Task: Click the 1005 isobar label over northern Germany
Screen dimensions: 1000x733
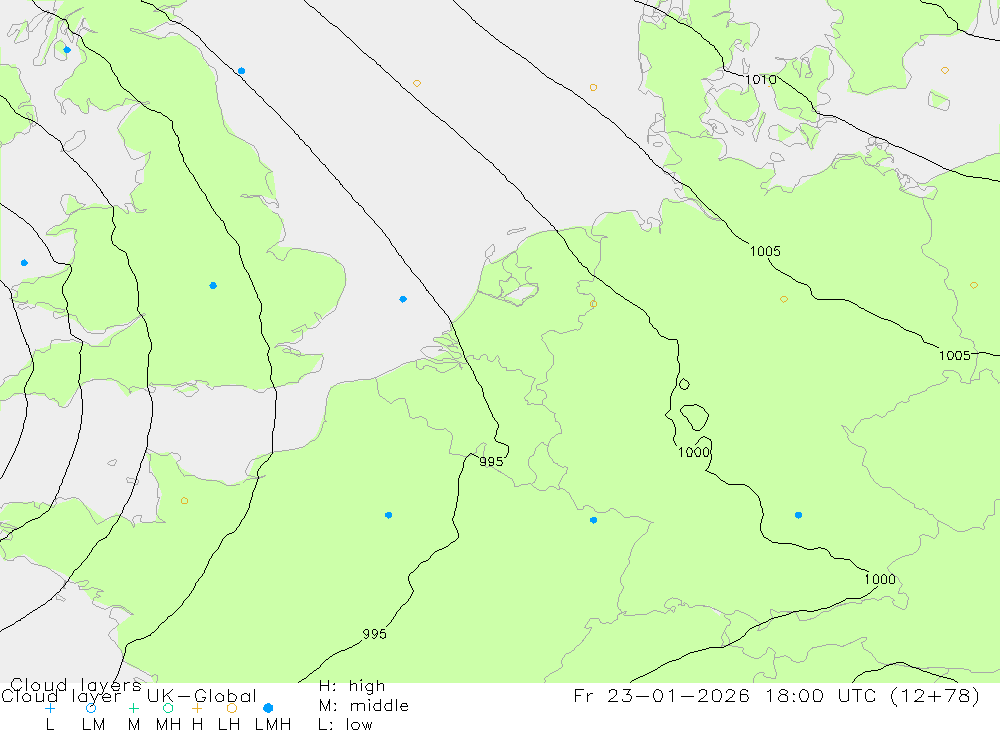Action: click(x=765, y=251)
